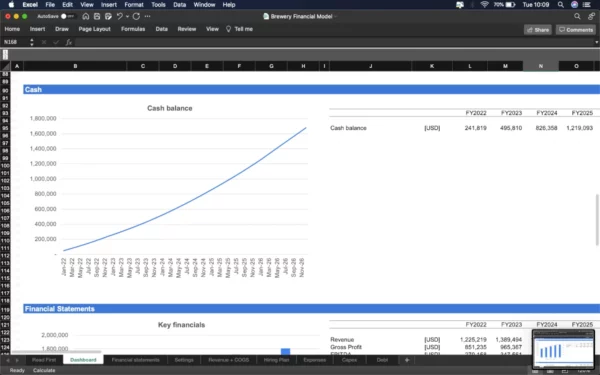Screen dimensions: 600x375
Task: Click the Save icon in title bar
Action: [x=97, y=16]
